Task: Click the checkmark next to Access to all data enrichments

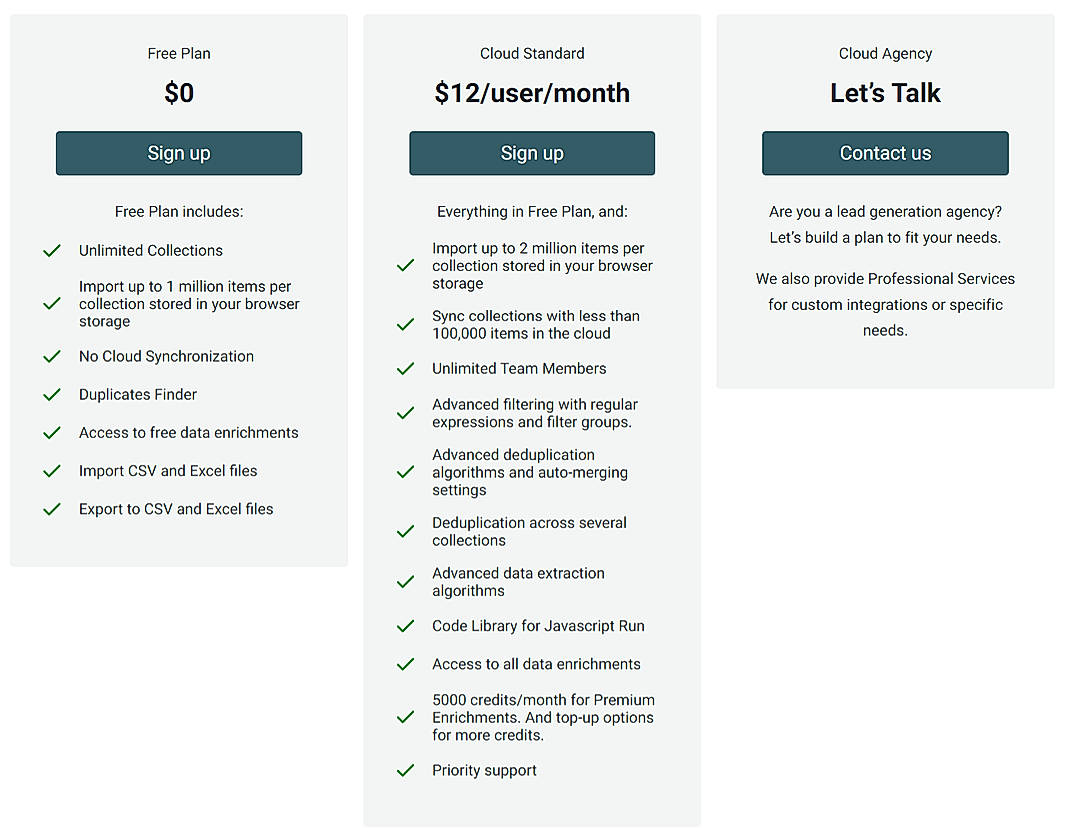Action: [x=405, y=664]
